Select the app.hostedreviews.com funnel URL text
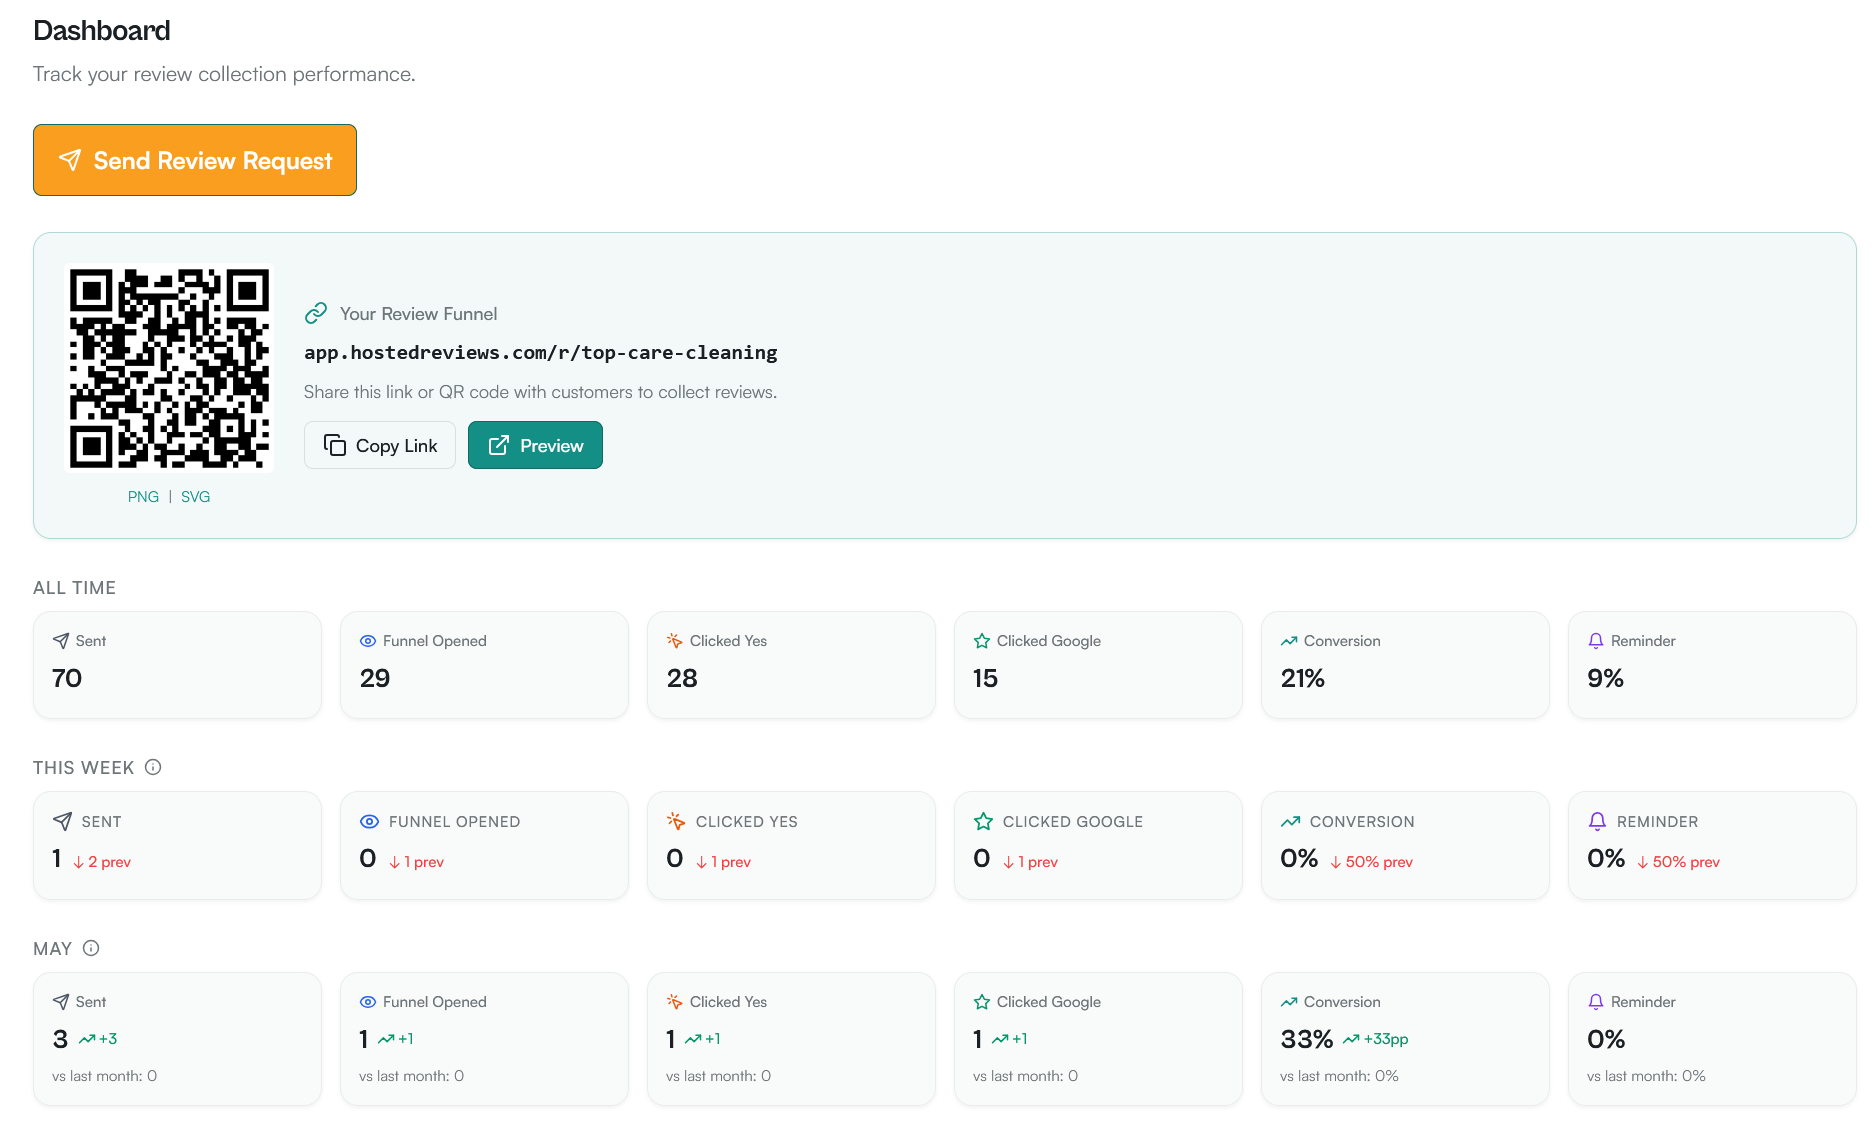 pos(540,352)
